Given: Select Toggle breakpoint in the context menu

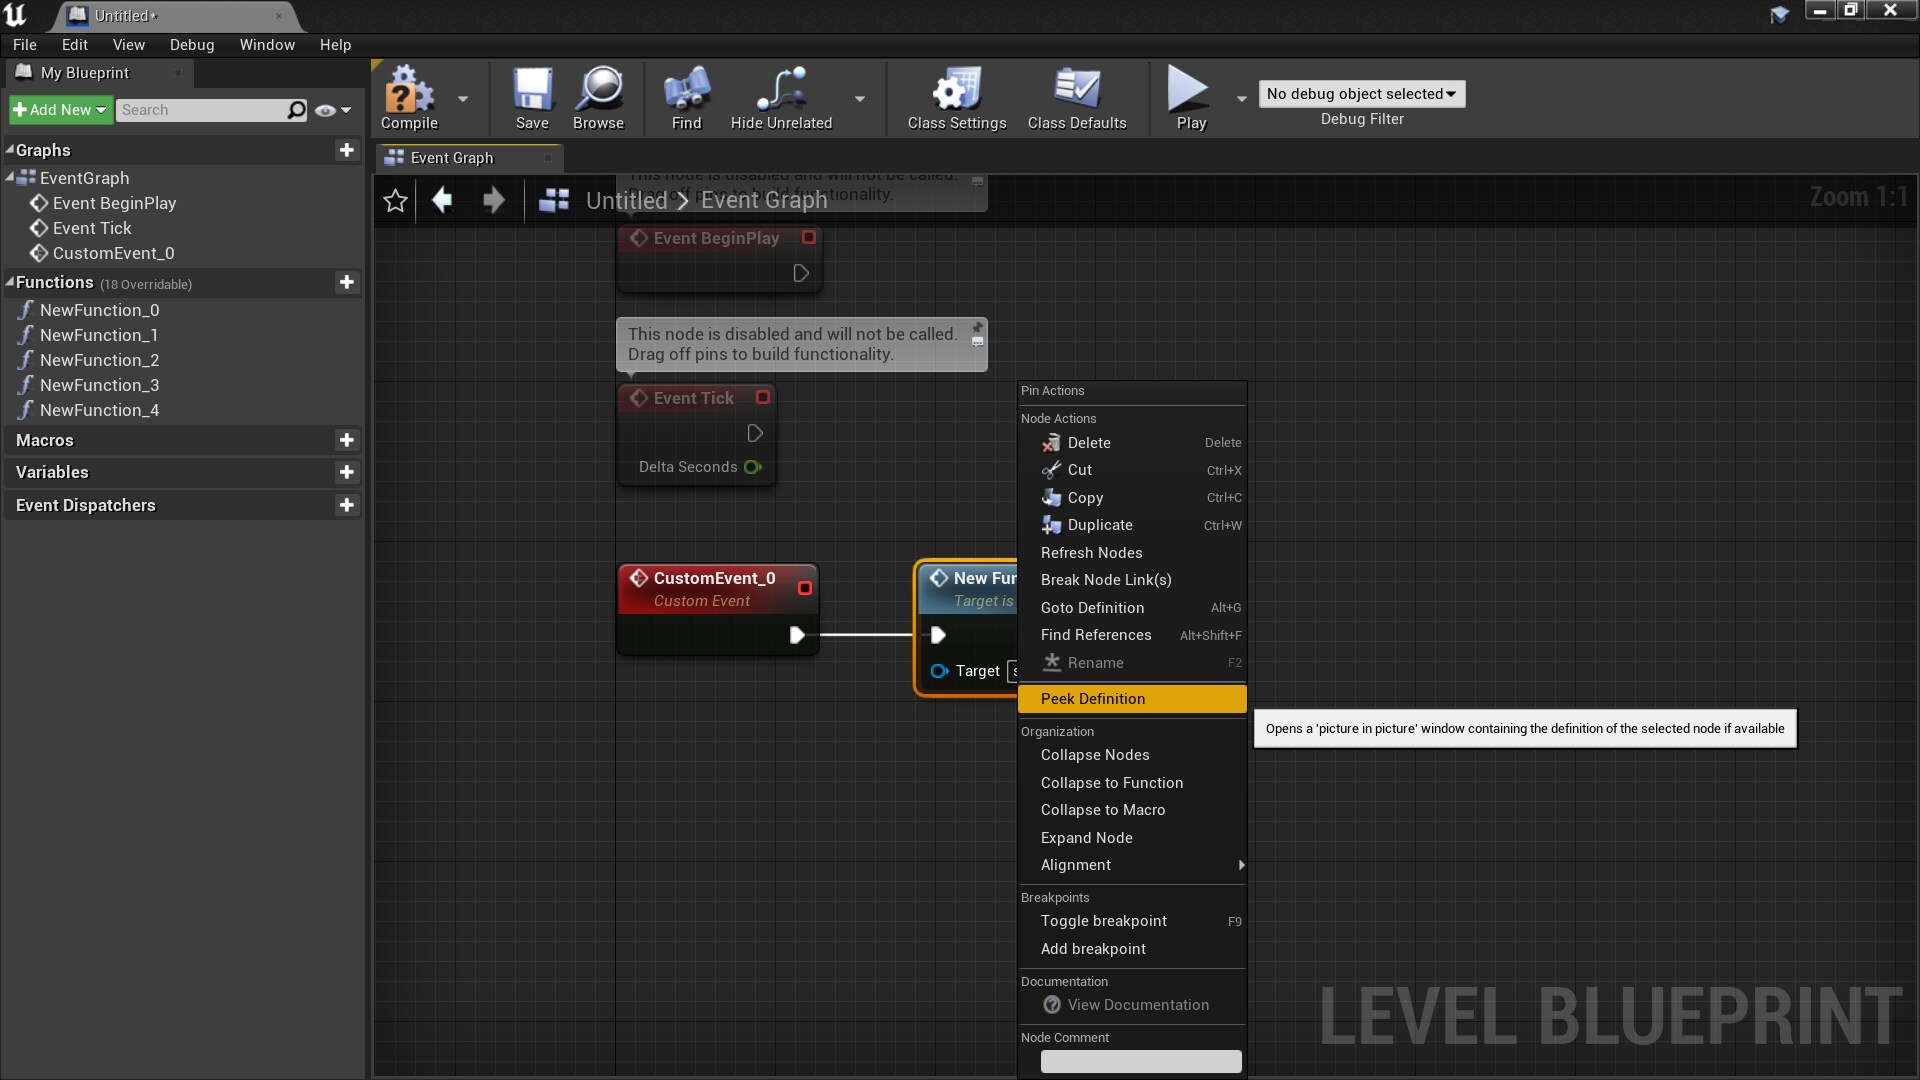Looking at the screenshot, I should point(1103,921).
